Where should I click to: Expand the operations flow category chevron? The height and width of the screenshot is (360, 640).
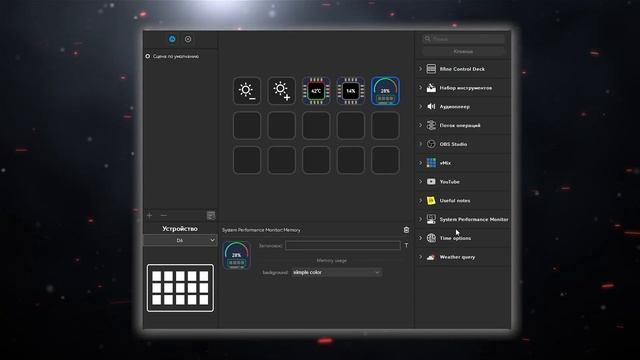pyautogui.click(x=420, y=125)
